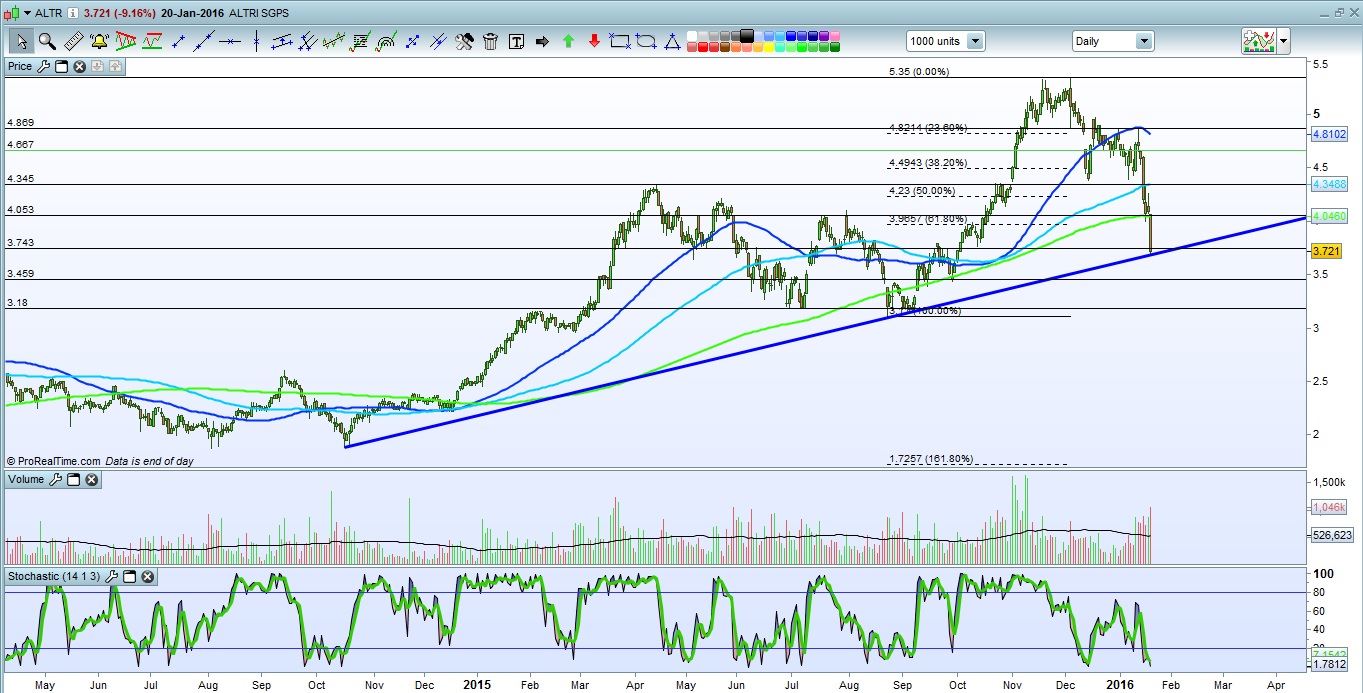Viewport: 1363px width, 693px height.
Task: Click the trash can delete objects icon
Action: [x=490, y=41]
